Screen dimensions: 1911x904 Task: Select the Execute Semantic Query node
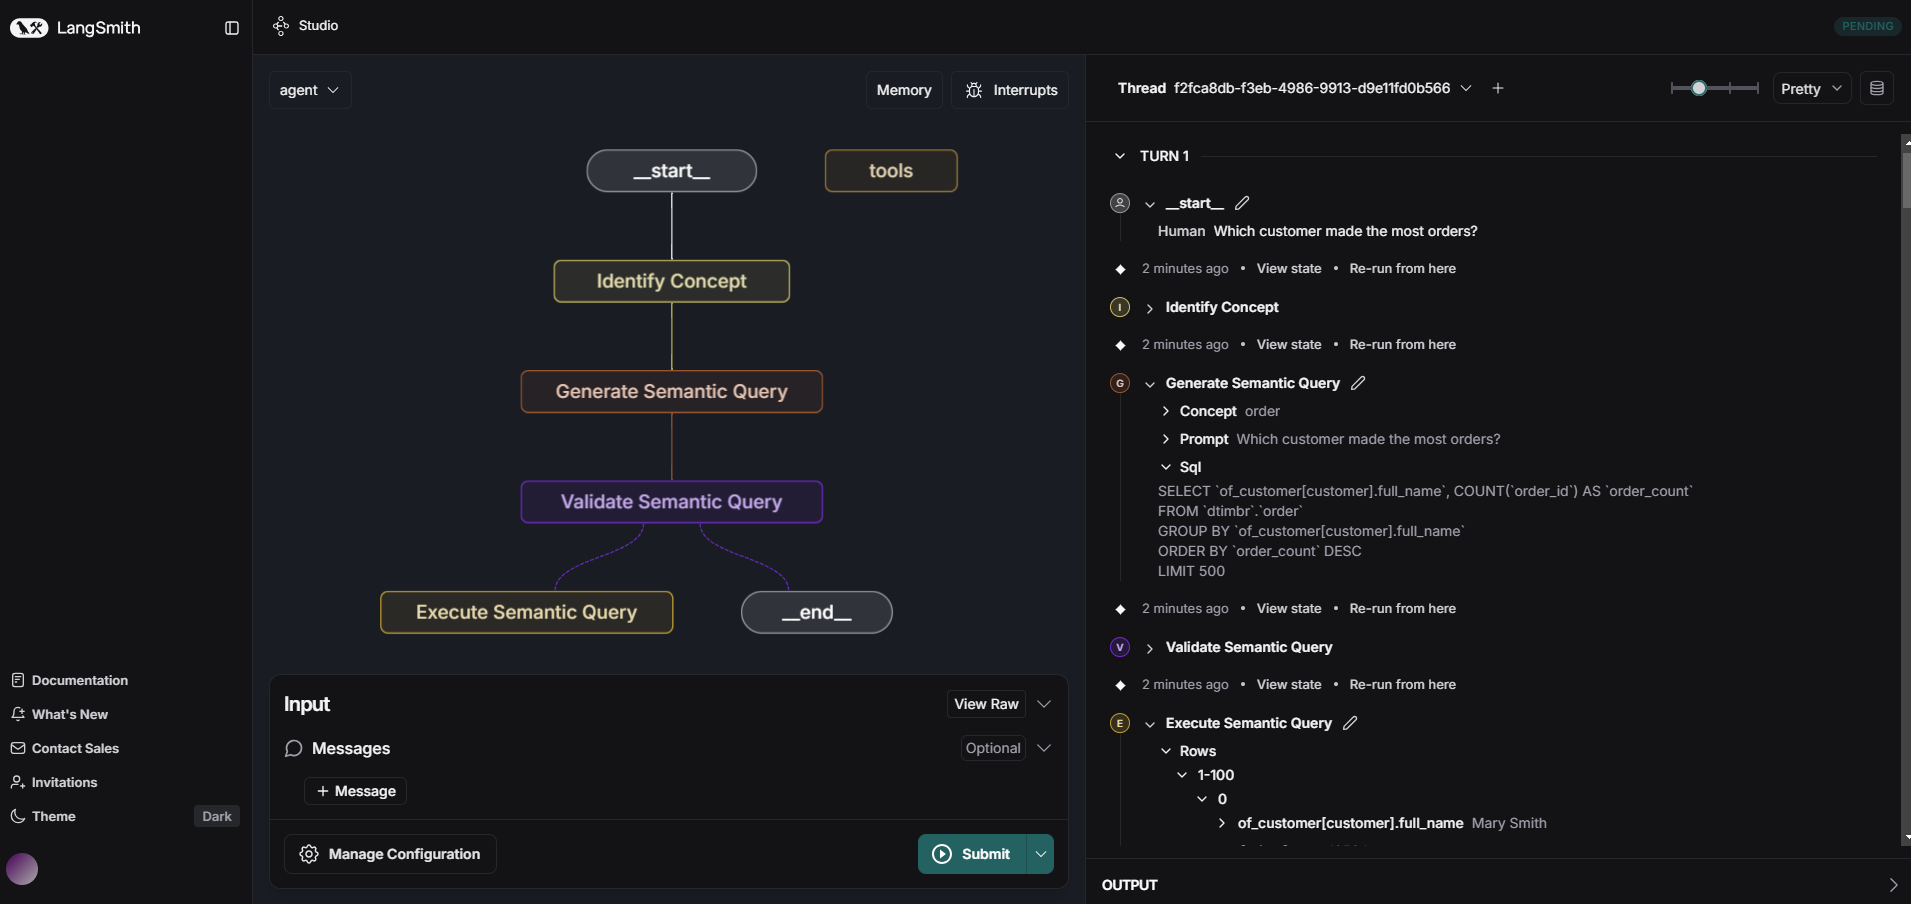(x=527, y=612)
